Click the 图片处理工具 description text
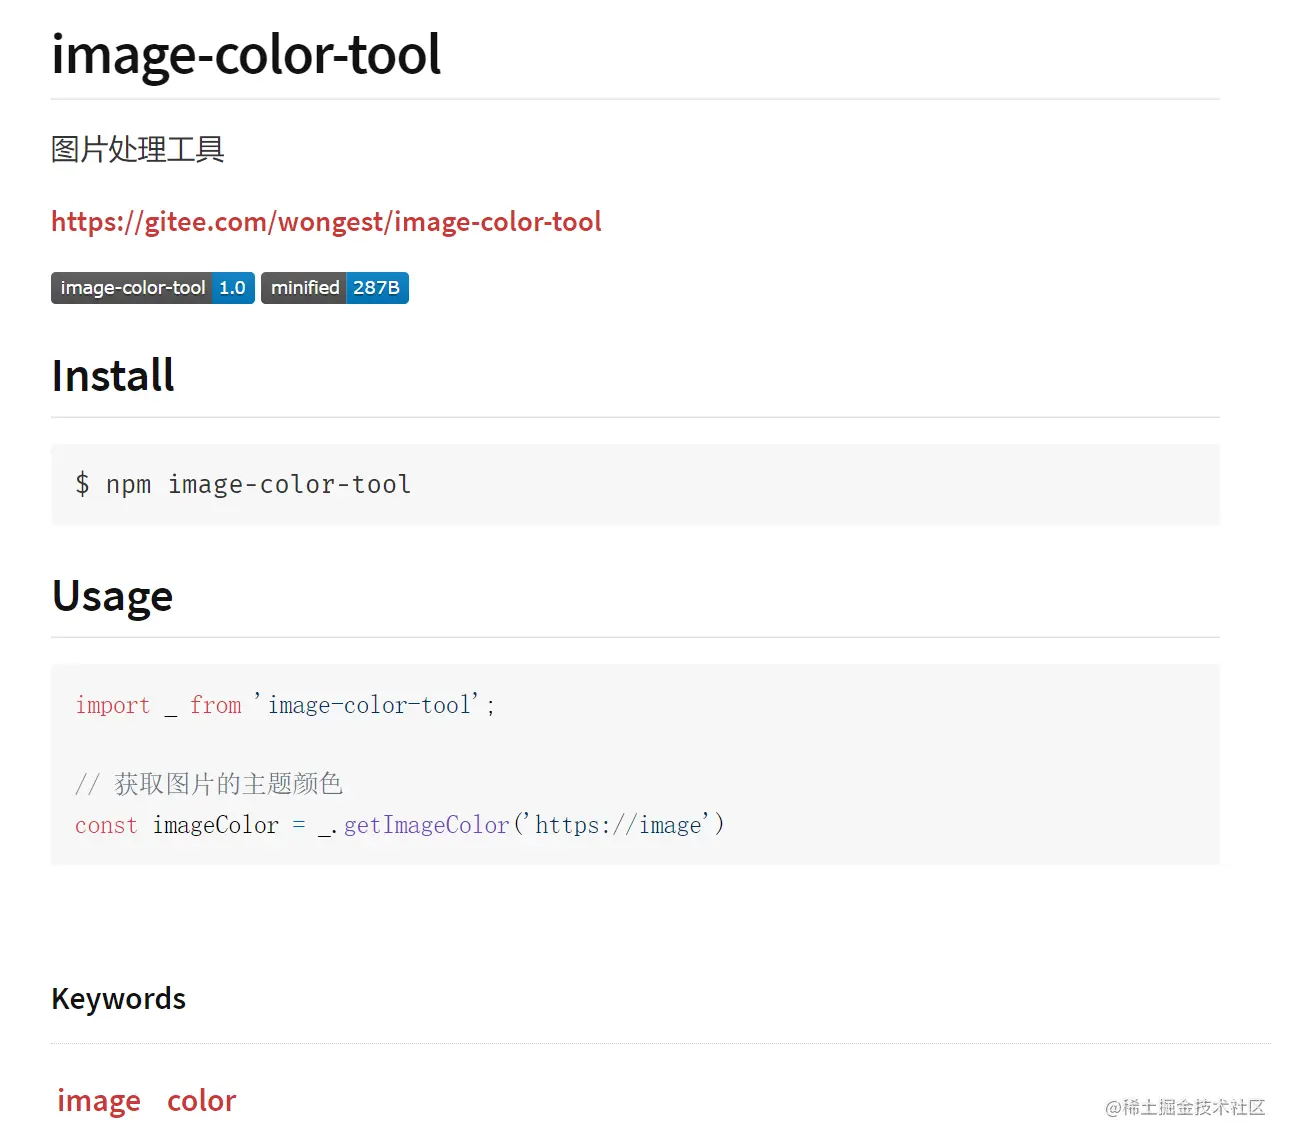Viewport: 1295px width, 1147px height. tap(138, 150)
